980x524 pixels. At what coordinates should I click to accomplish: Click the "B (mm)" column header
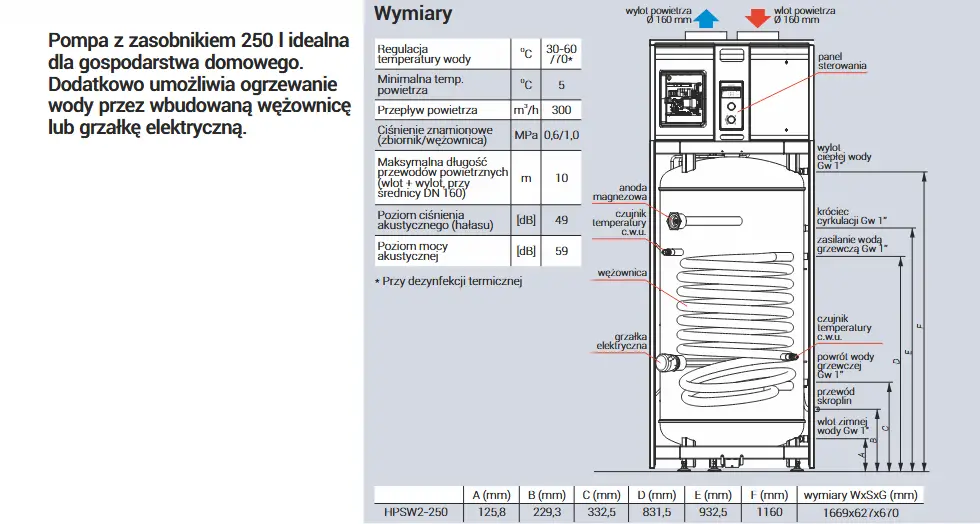tap(546, 495)
